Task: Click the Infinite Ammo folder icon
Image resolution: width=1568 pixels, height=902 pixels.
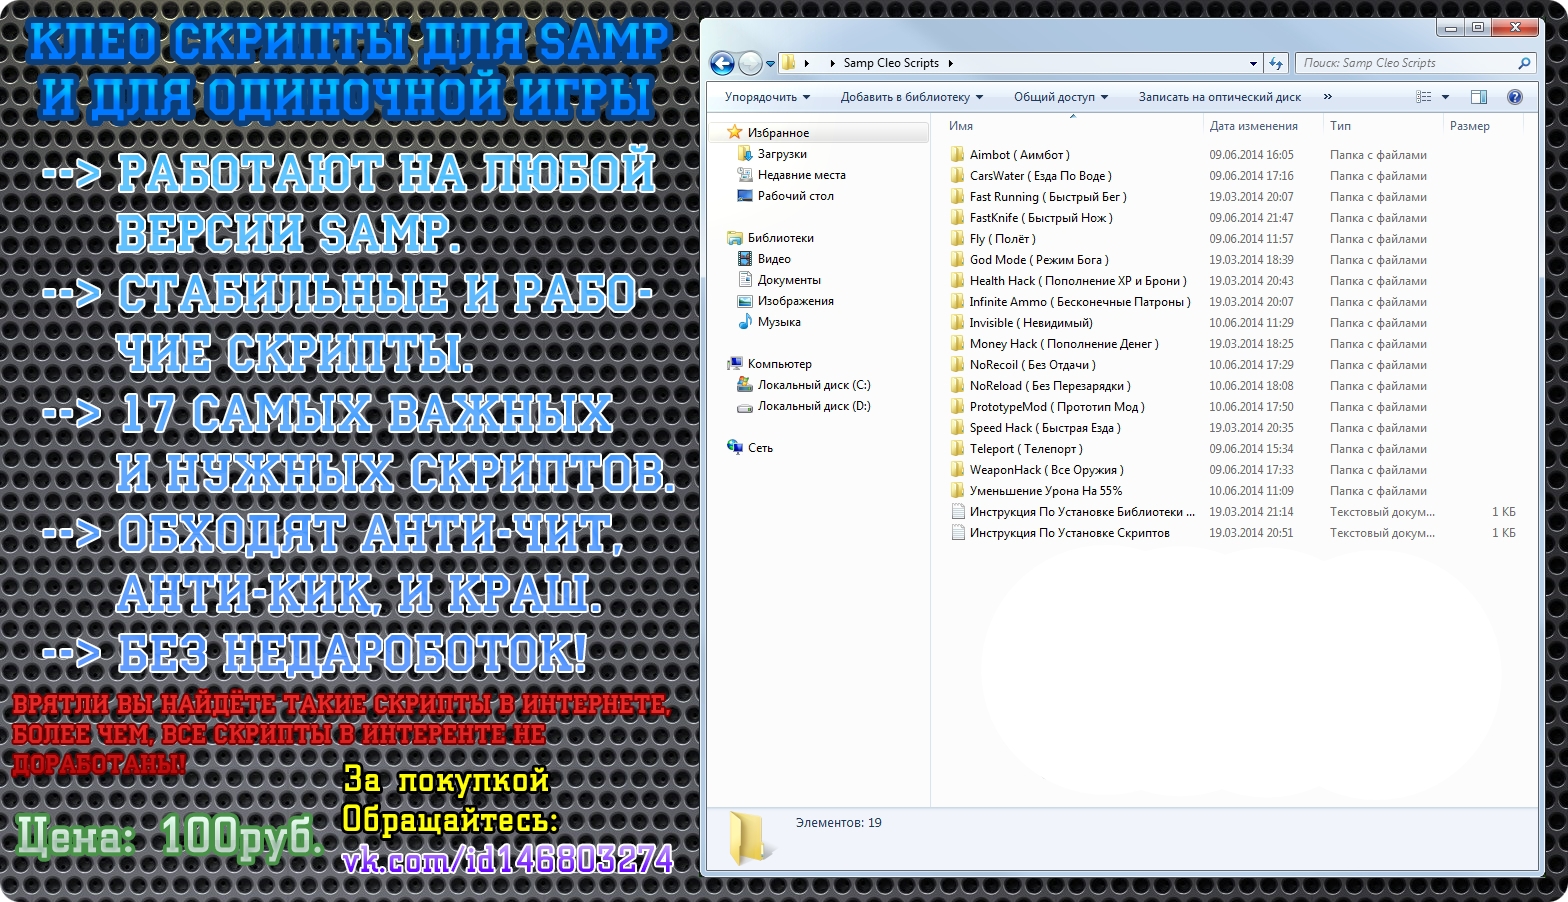Action: coord(957,301)
